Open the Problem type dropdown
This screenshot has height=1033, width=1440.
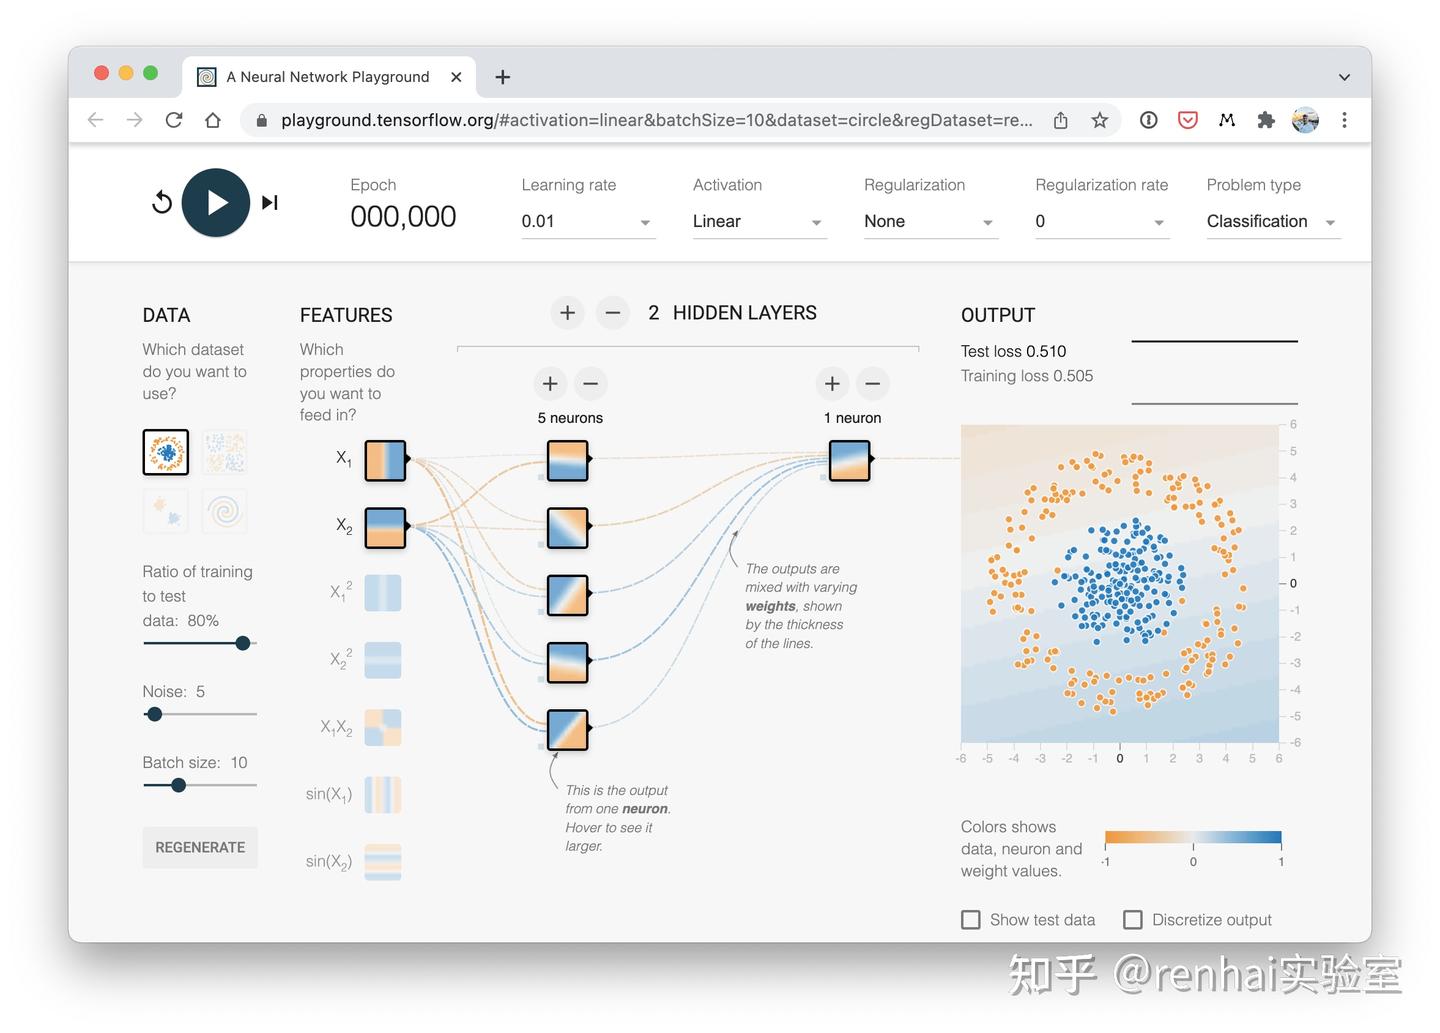point(1273,222)
